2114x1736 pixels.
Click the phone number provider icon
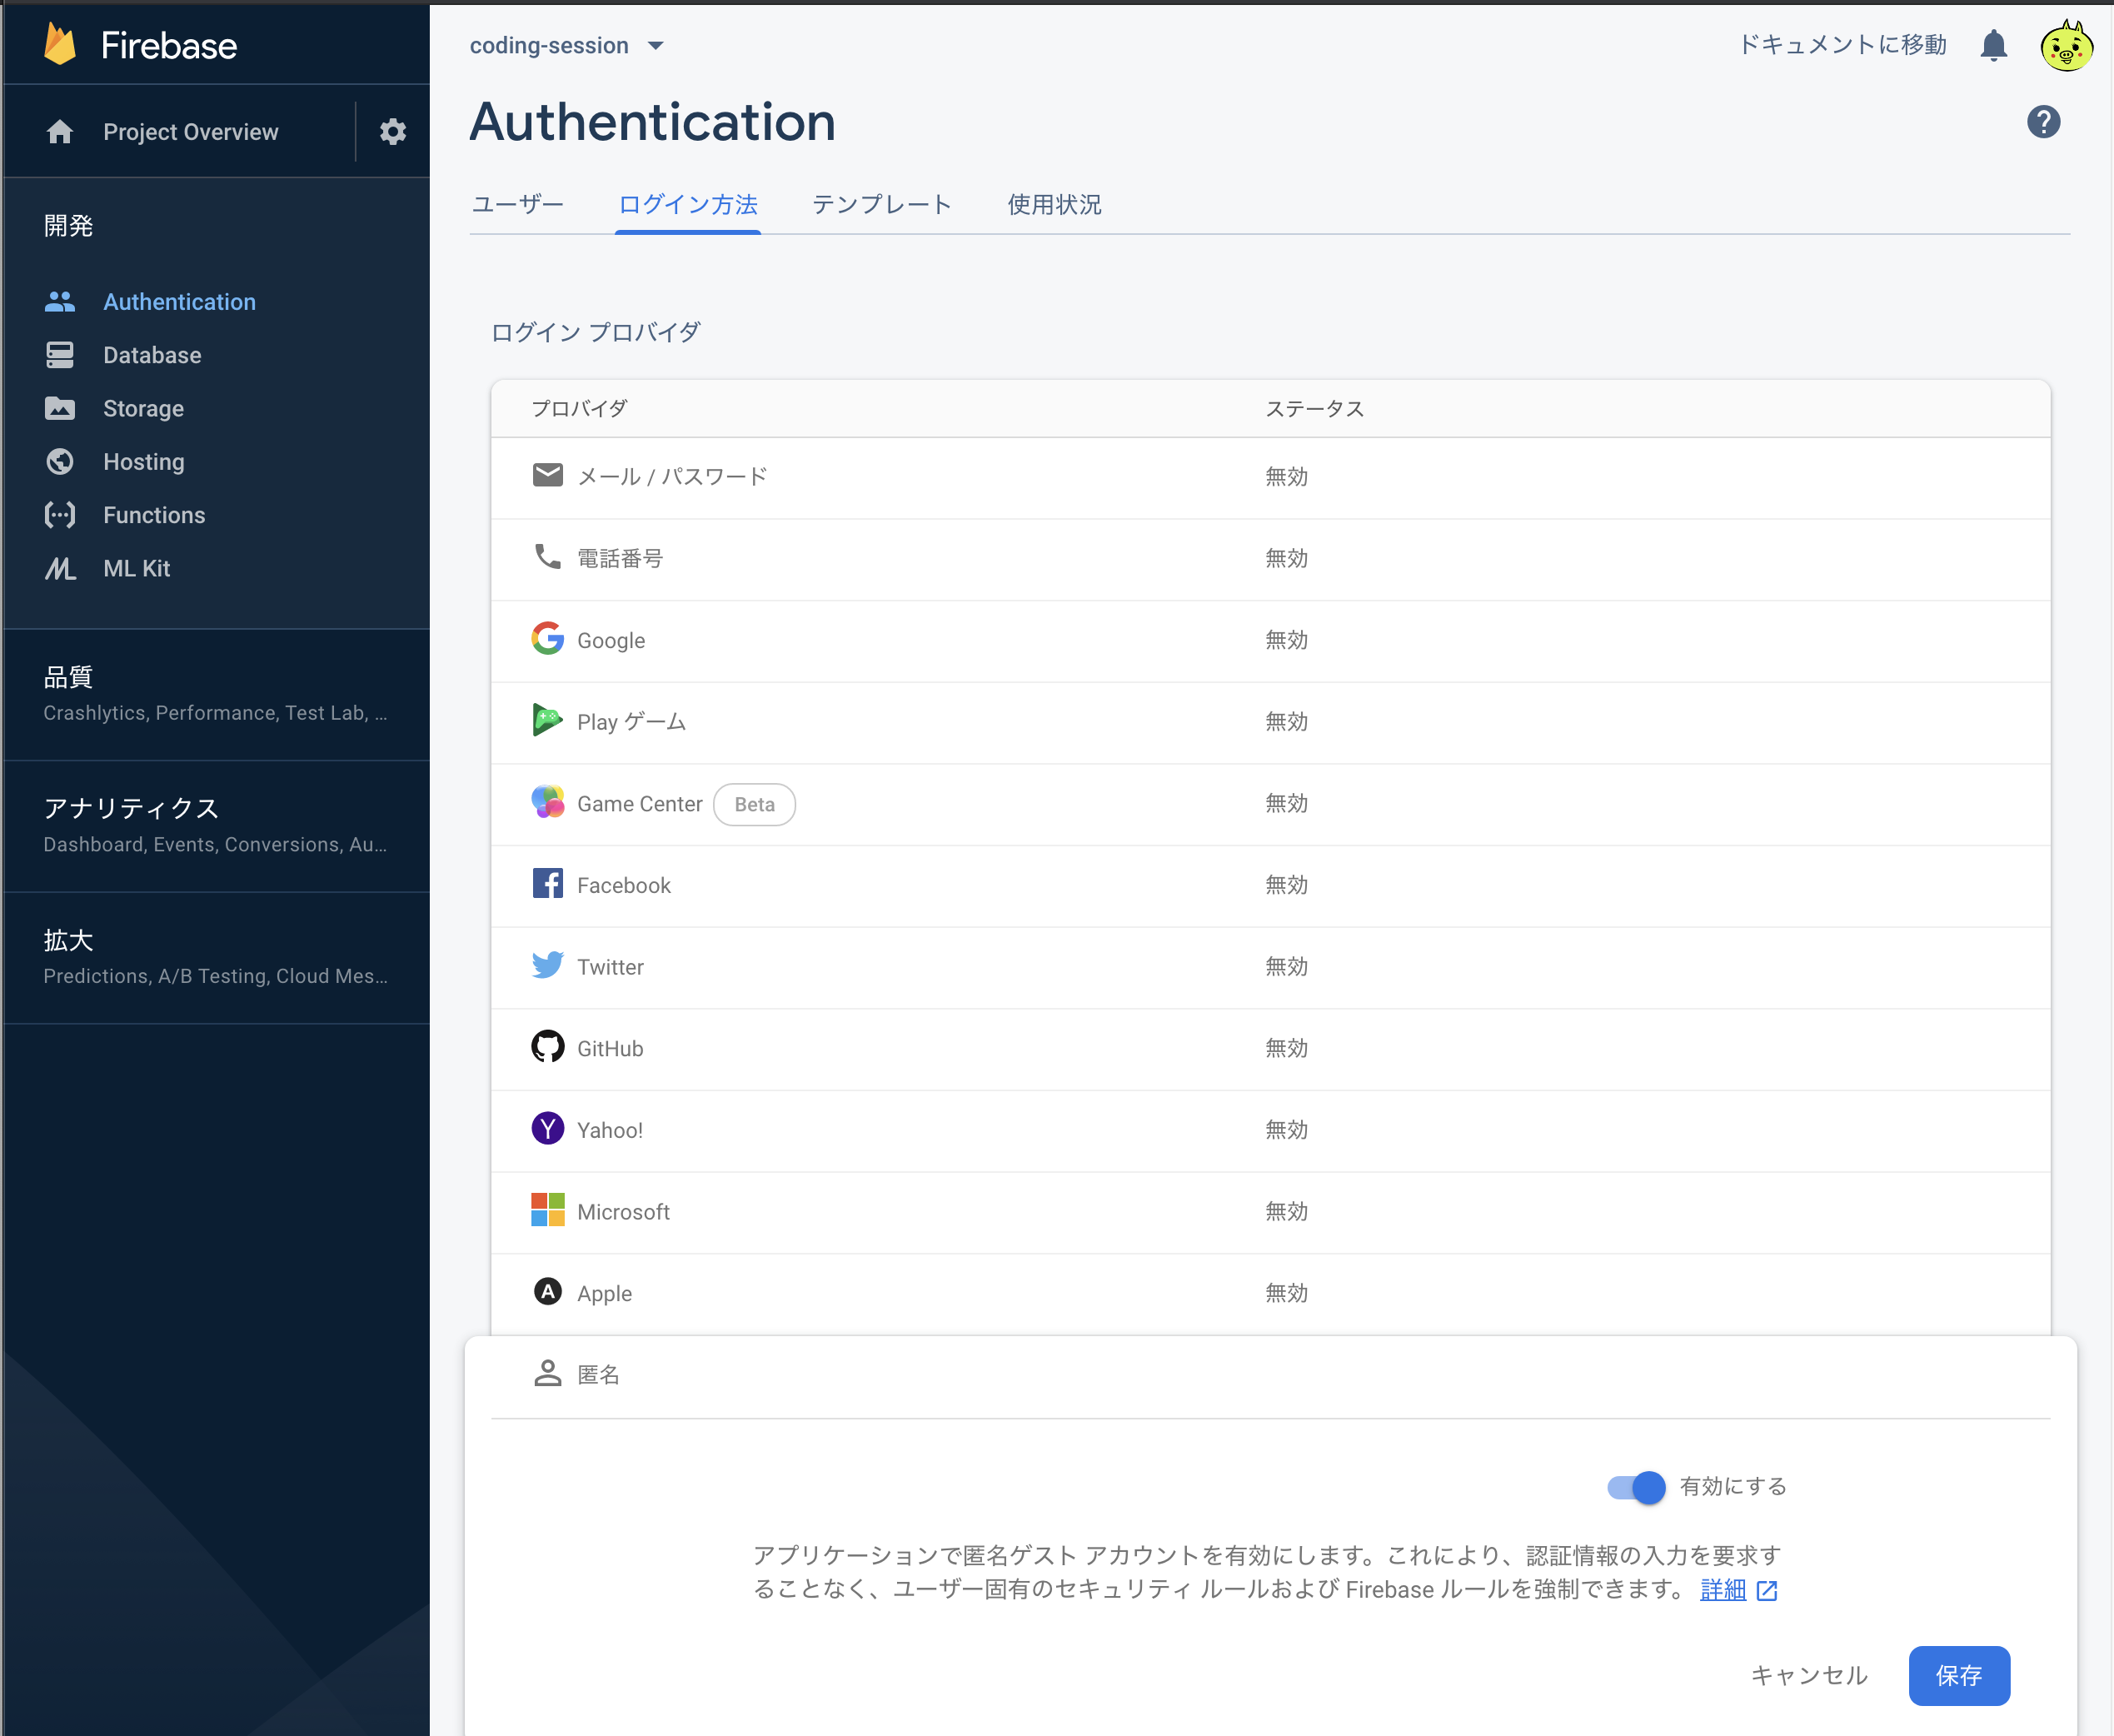(548, 556)
